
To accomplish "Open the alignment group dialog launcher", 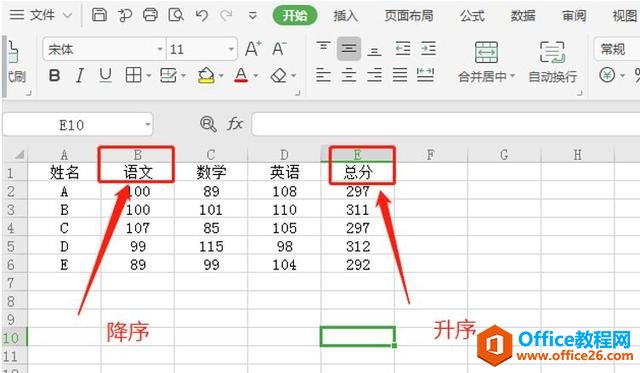I will (x=579, y=93).
